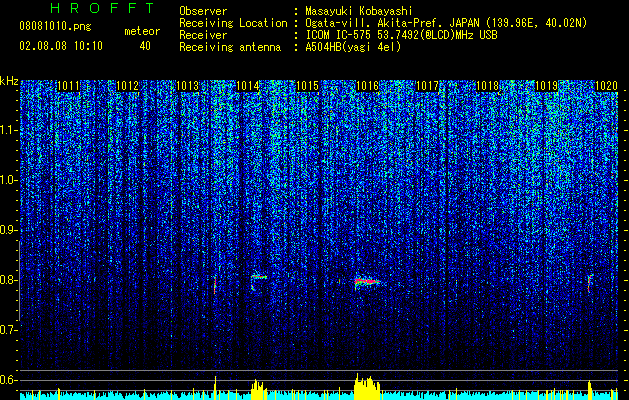Click the ICOM IC-575 receiver text
The width and height of the screenshot is (629, 400).
pyautogui.click(x=401, y=35)
